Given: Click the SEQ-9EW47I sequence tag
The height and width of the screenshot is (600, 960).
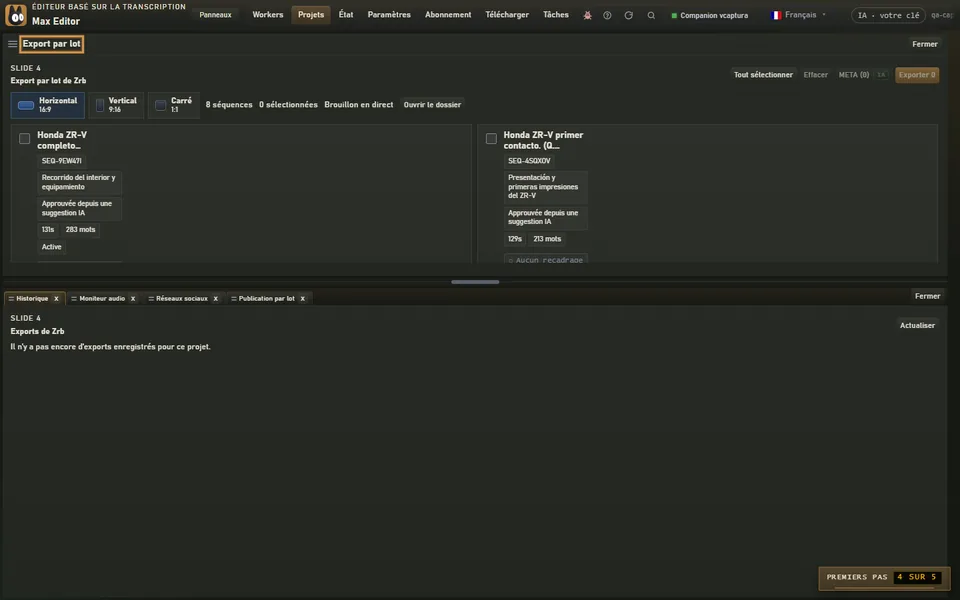Looking at the screenshot, I should [x=61, y=161].
